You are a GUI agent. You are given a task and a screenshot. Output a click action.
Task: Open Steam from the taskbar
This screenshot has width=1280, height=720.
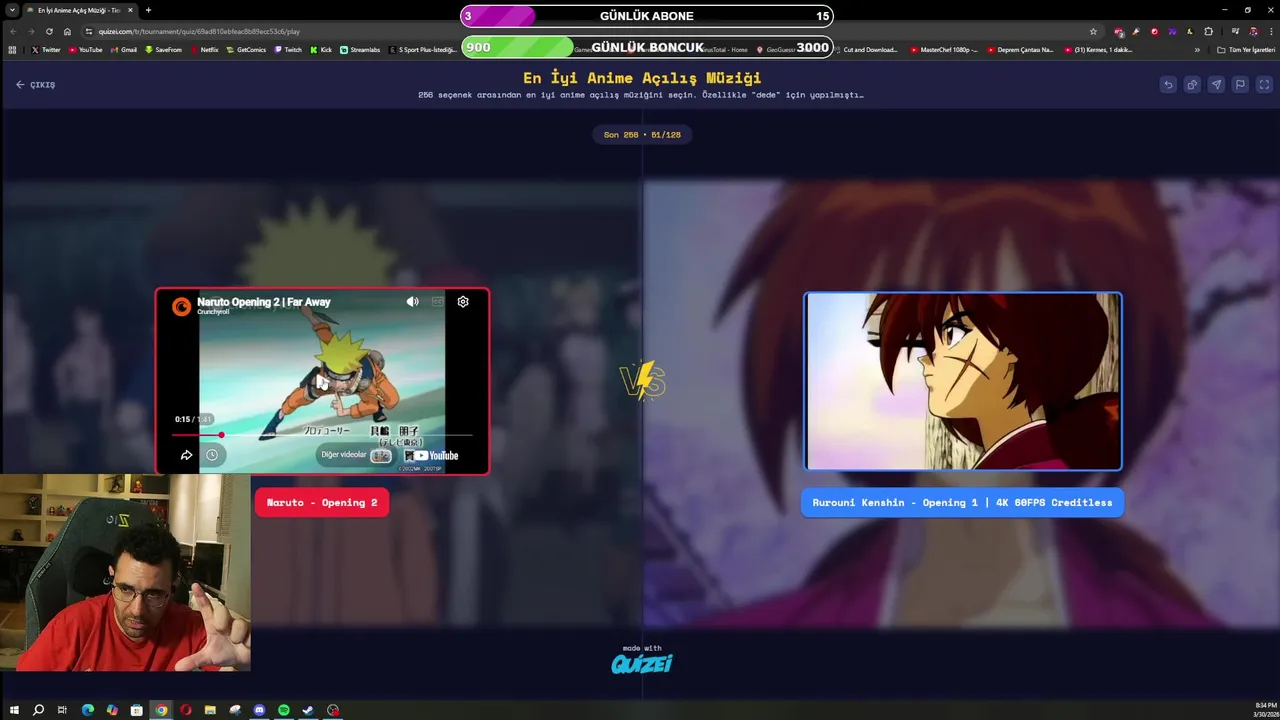pos(308,710)
